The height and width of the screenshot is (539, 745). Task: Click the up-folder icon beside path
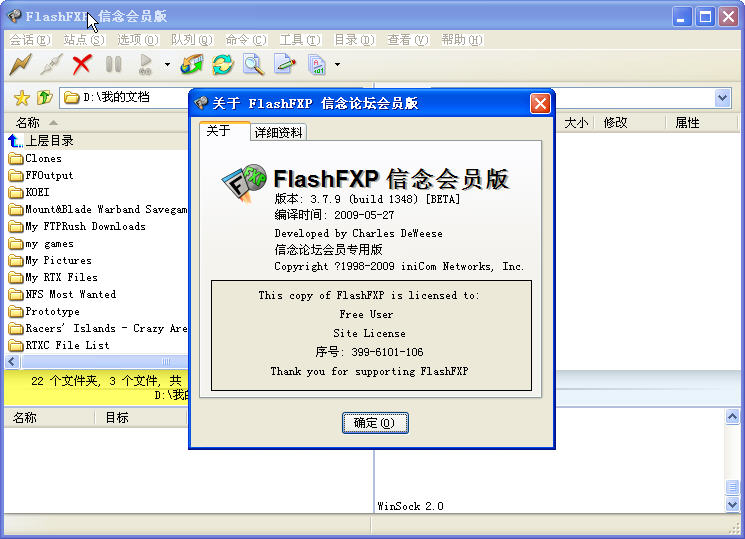tap(44, 97)
